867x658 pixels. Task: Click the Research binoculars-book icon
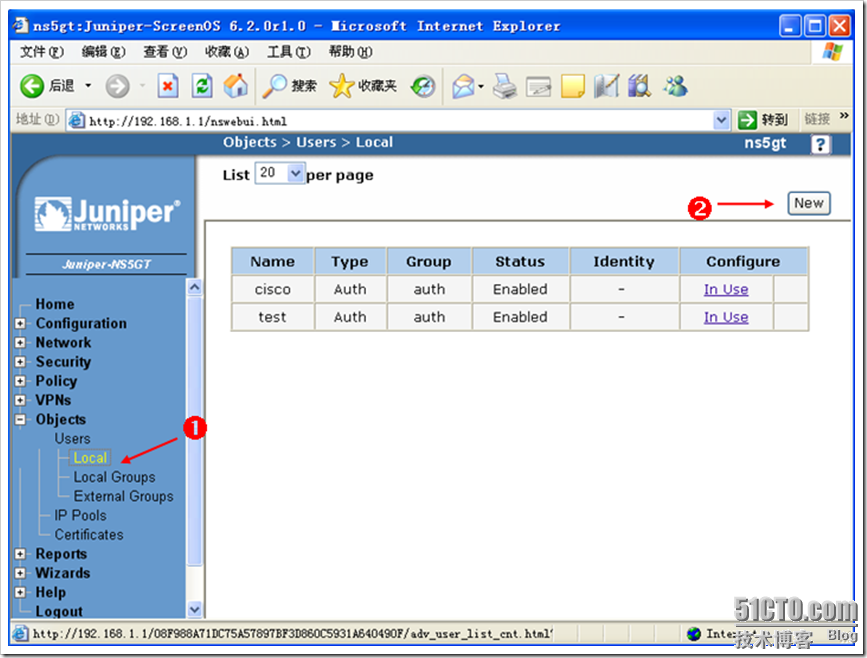pos(640,86)
